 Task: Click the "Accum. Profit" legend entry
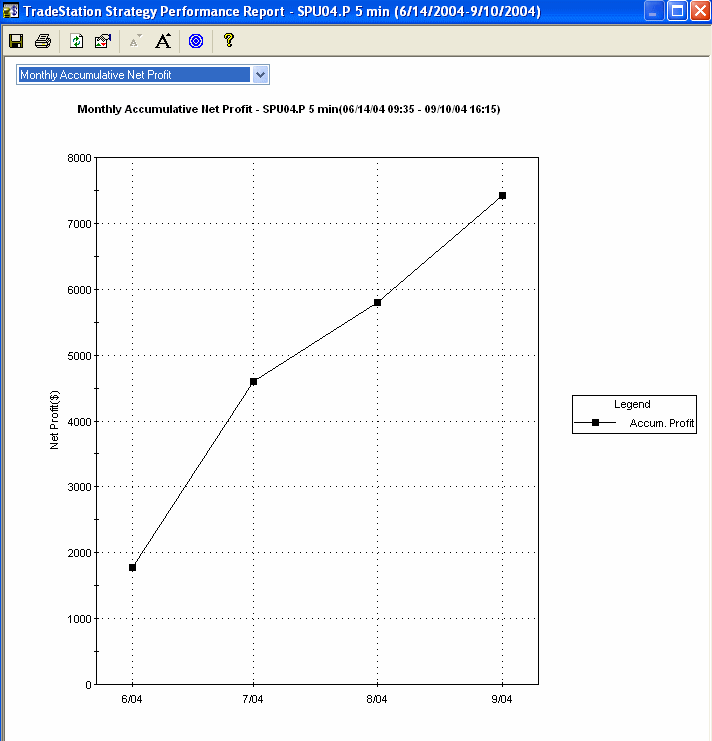pyautogui.click(x=661, y=423)
